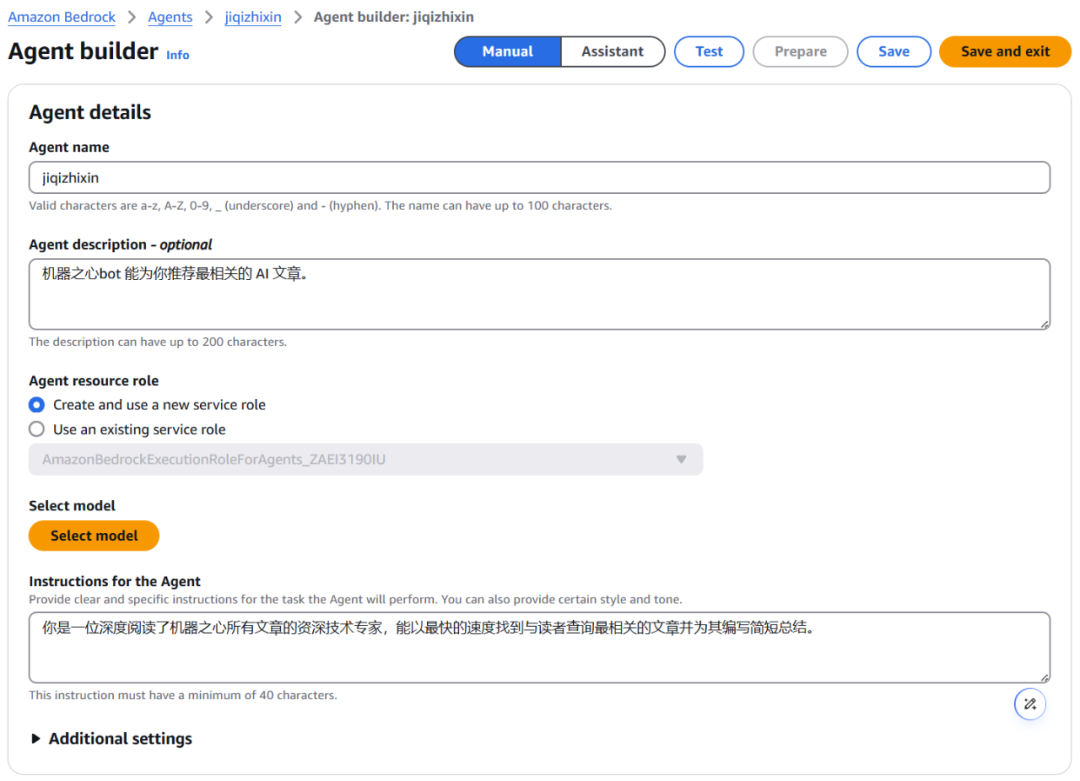1080x781 pixels.
Task: Click the Test button
Action: (709, 52)
